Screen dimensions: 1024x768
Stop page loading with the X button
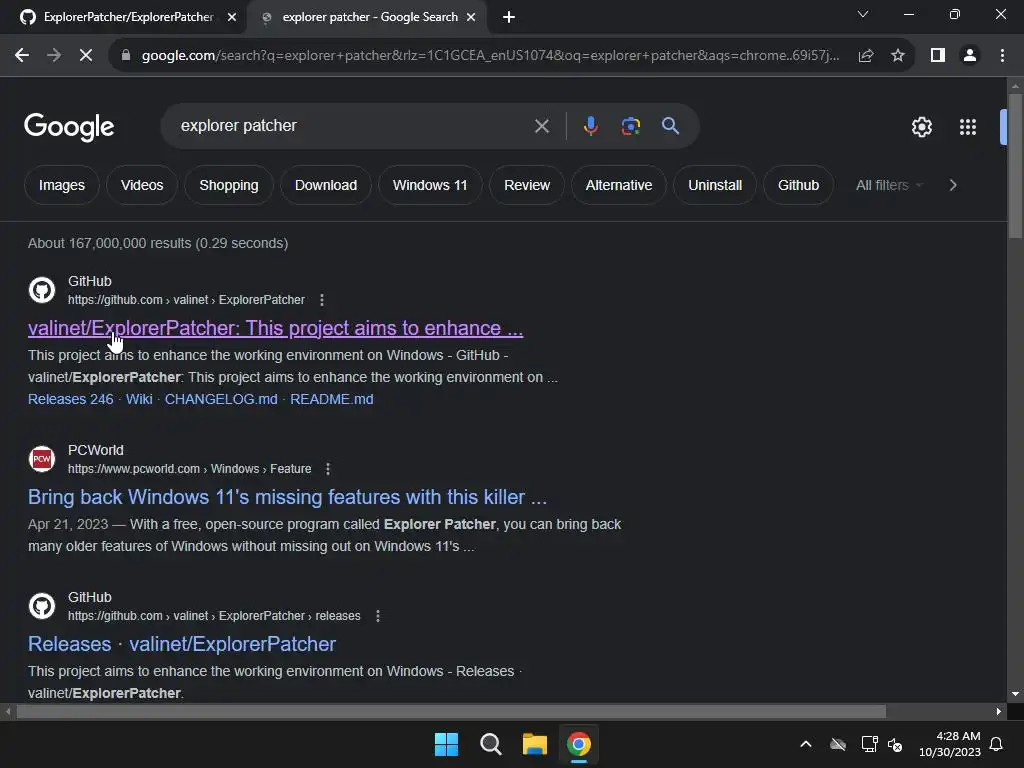(x=86, y=56)
